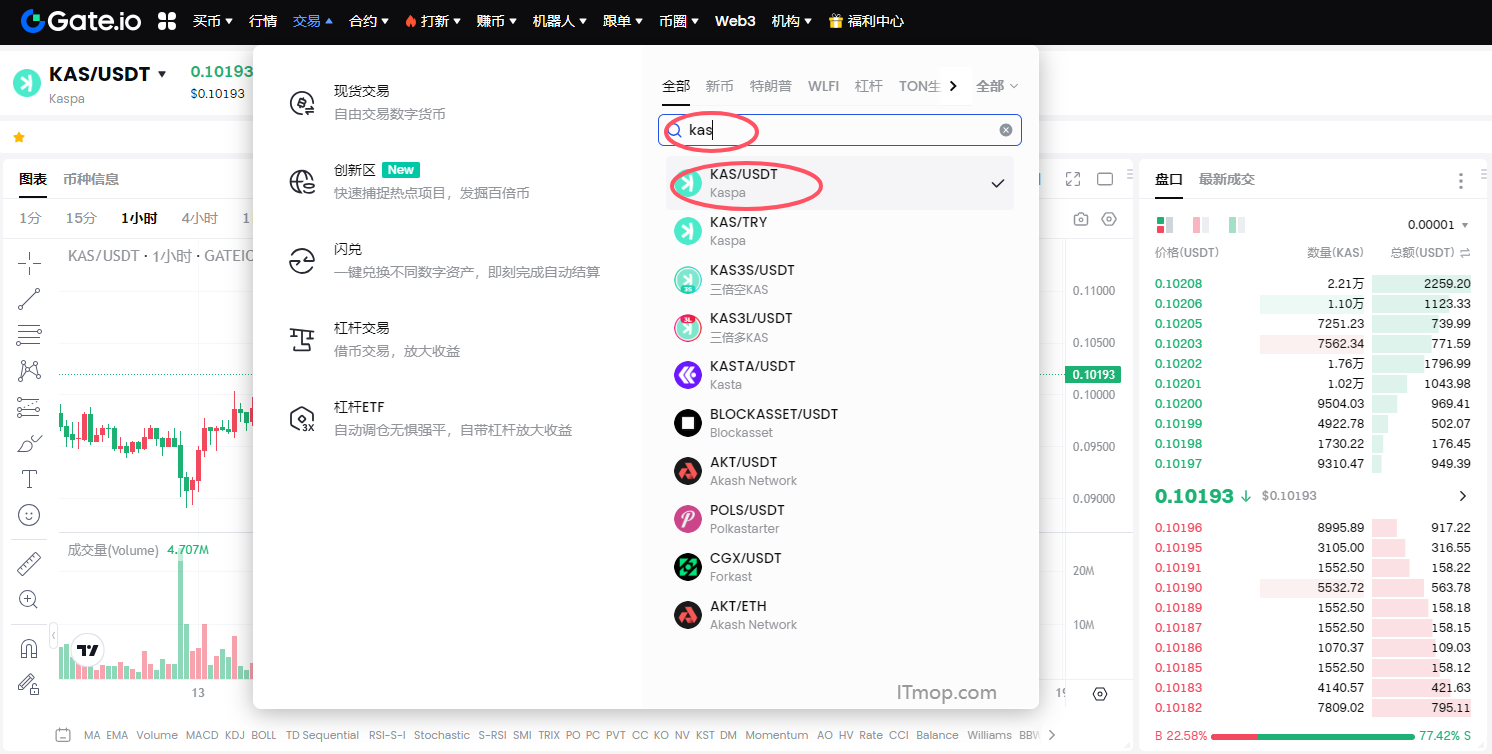
Task: Select the 15分 timeframe
Action: pos(81,218)
